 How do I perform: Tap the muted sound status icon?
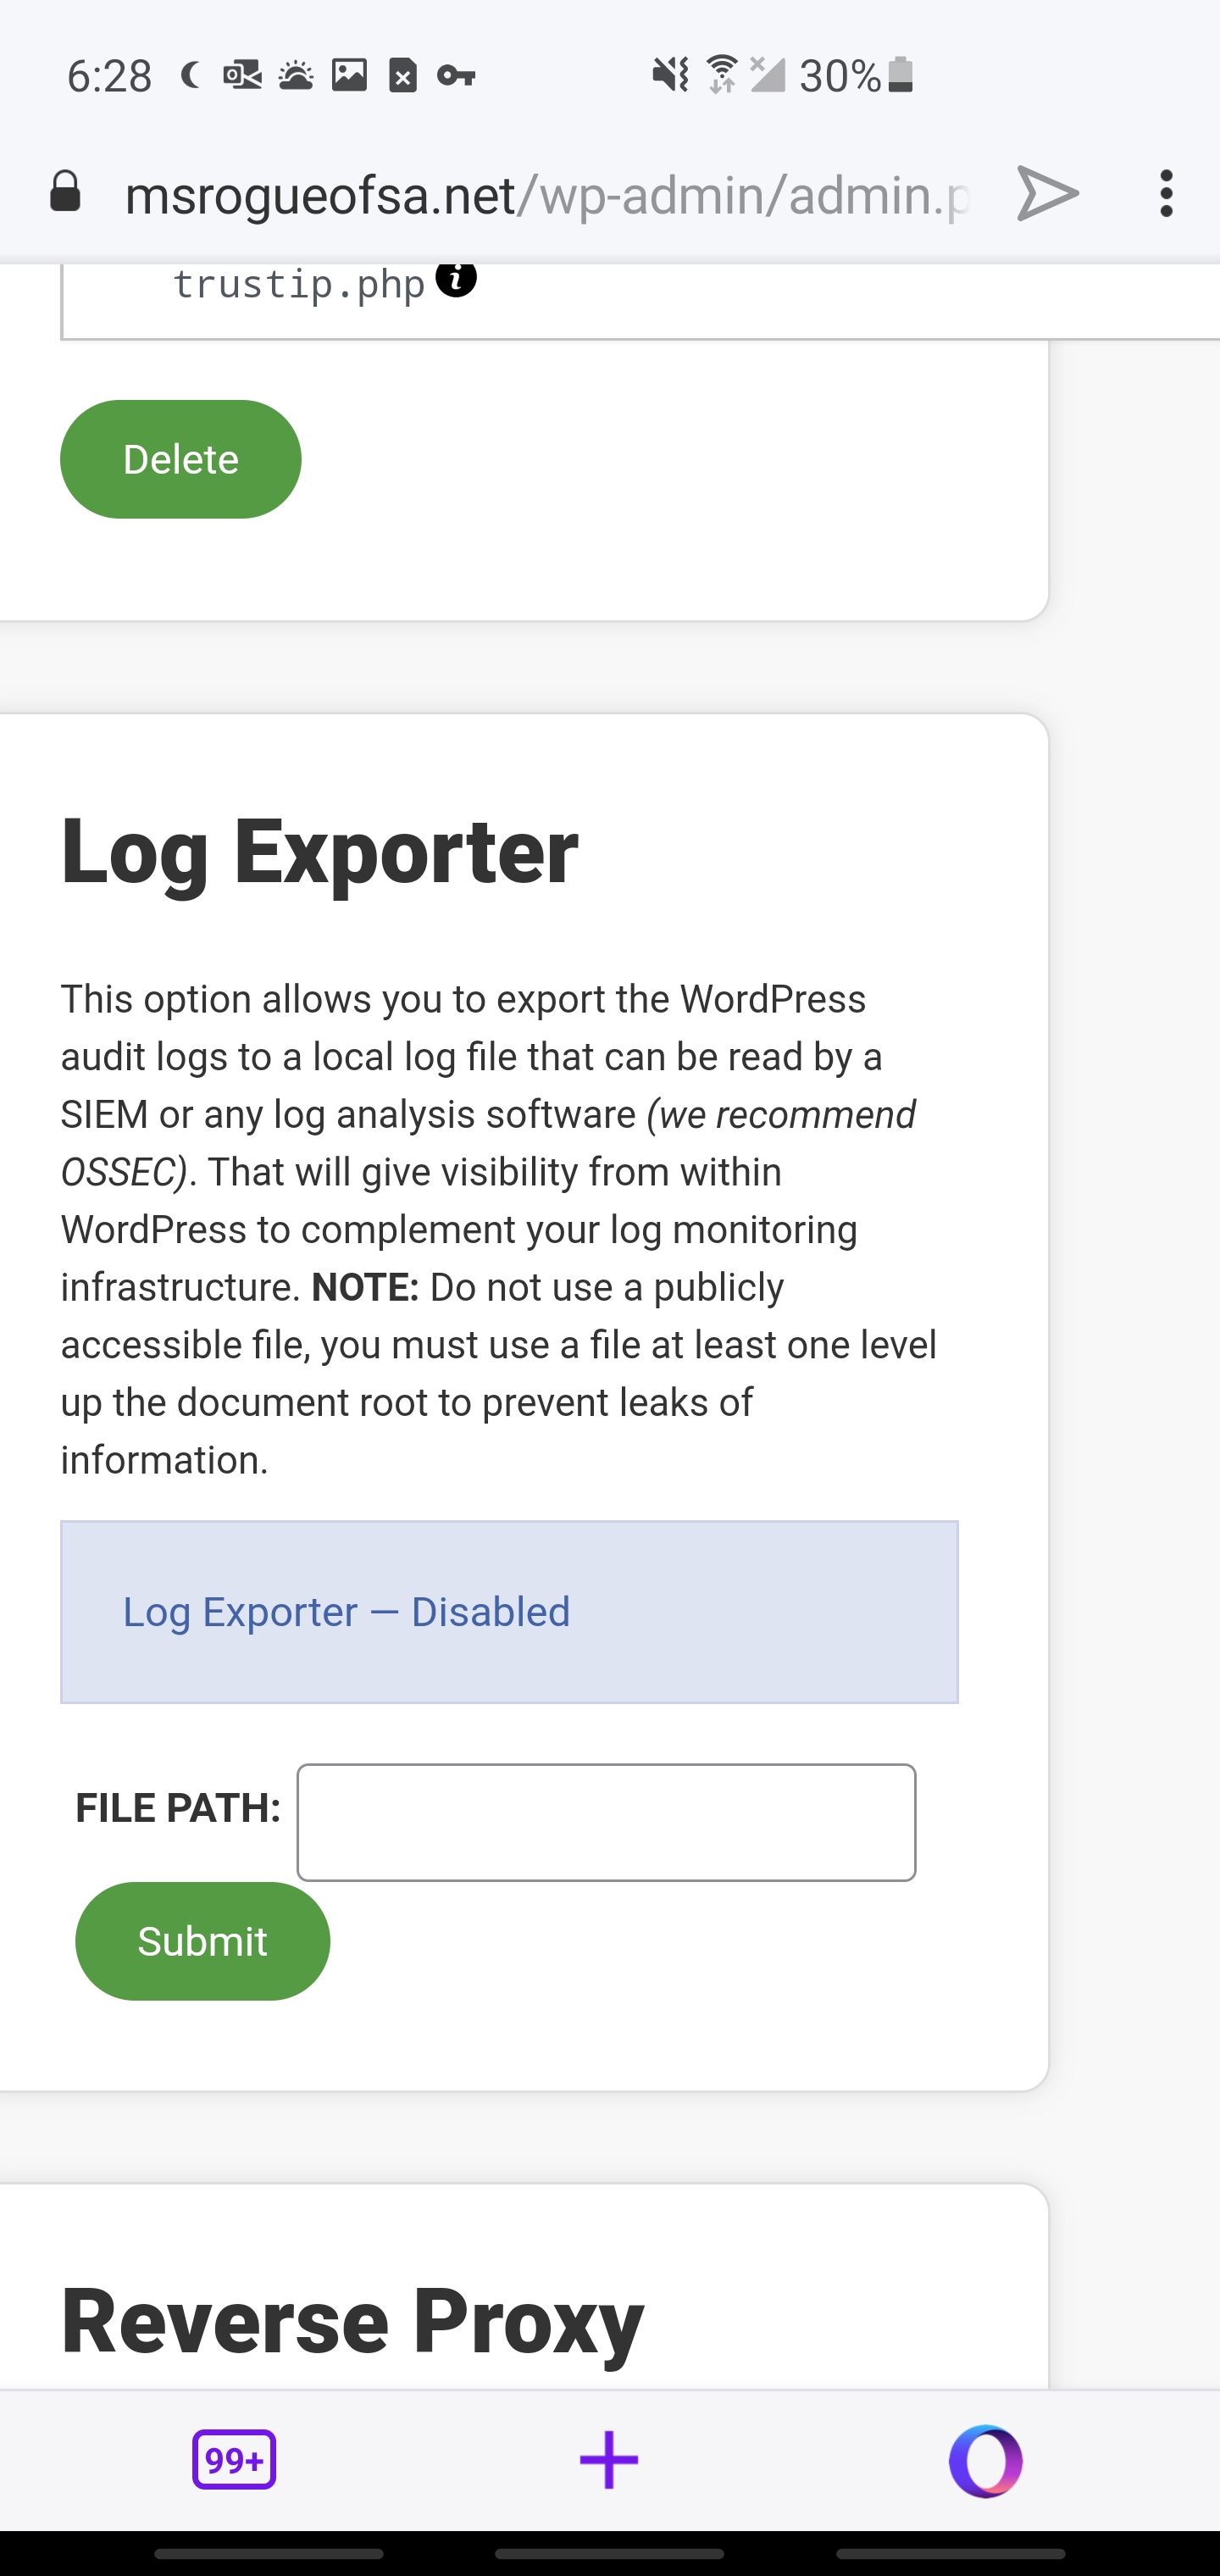pyautogui.click(x=670, y=75)
